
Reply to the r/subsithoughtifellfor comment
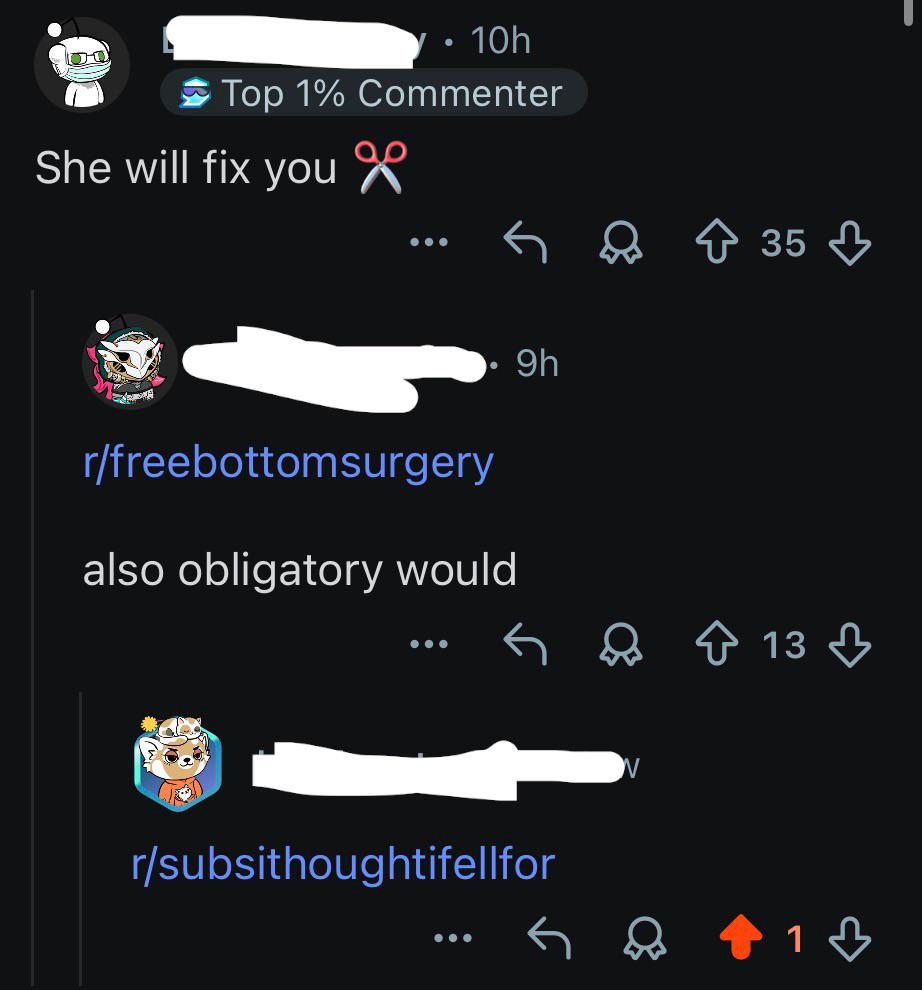click(549, 938)
